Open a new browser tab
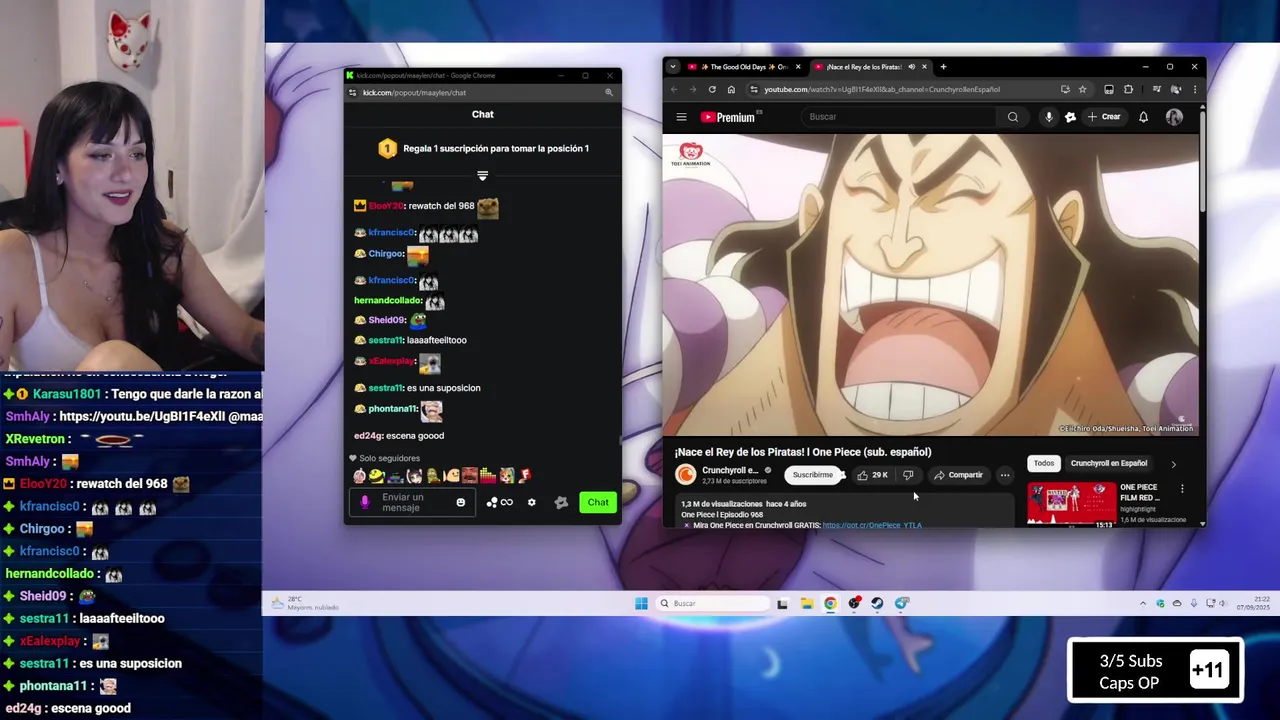Screen dimensions: 1280x720 pos(943,67)
